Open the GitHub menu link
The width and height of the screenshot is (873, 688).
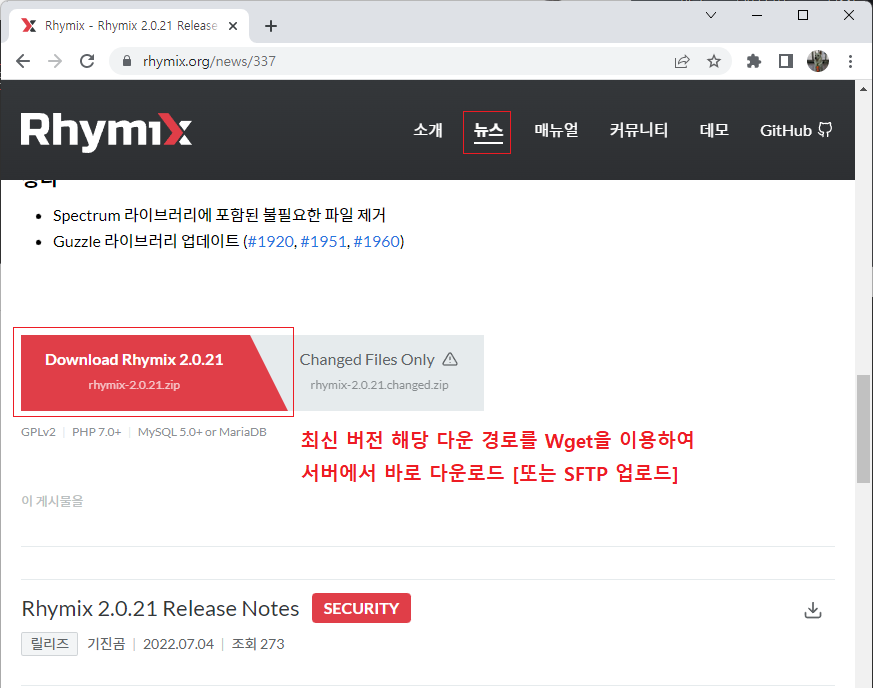coord(796,130)
